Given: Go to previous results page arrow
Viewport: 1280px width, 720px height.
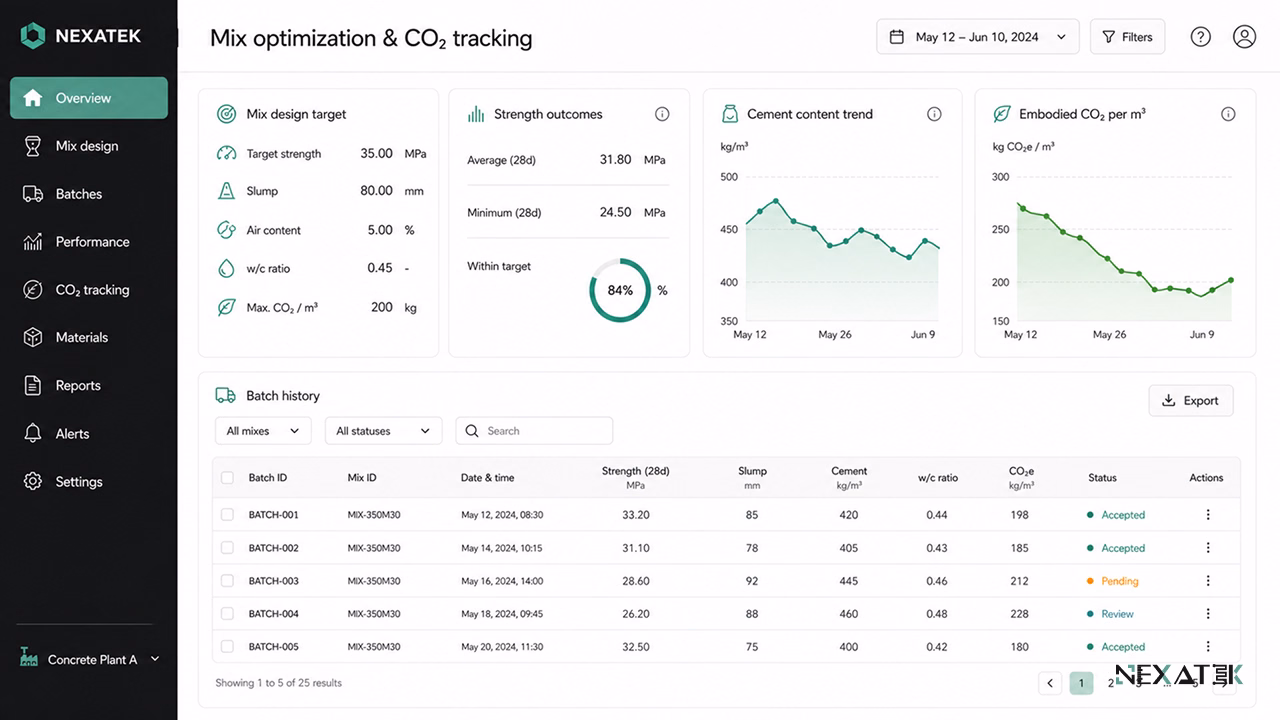Looking at the screenshot, I should tap(1050, 683).
